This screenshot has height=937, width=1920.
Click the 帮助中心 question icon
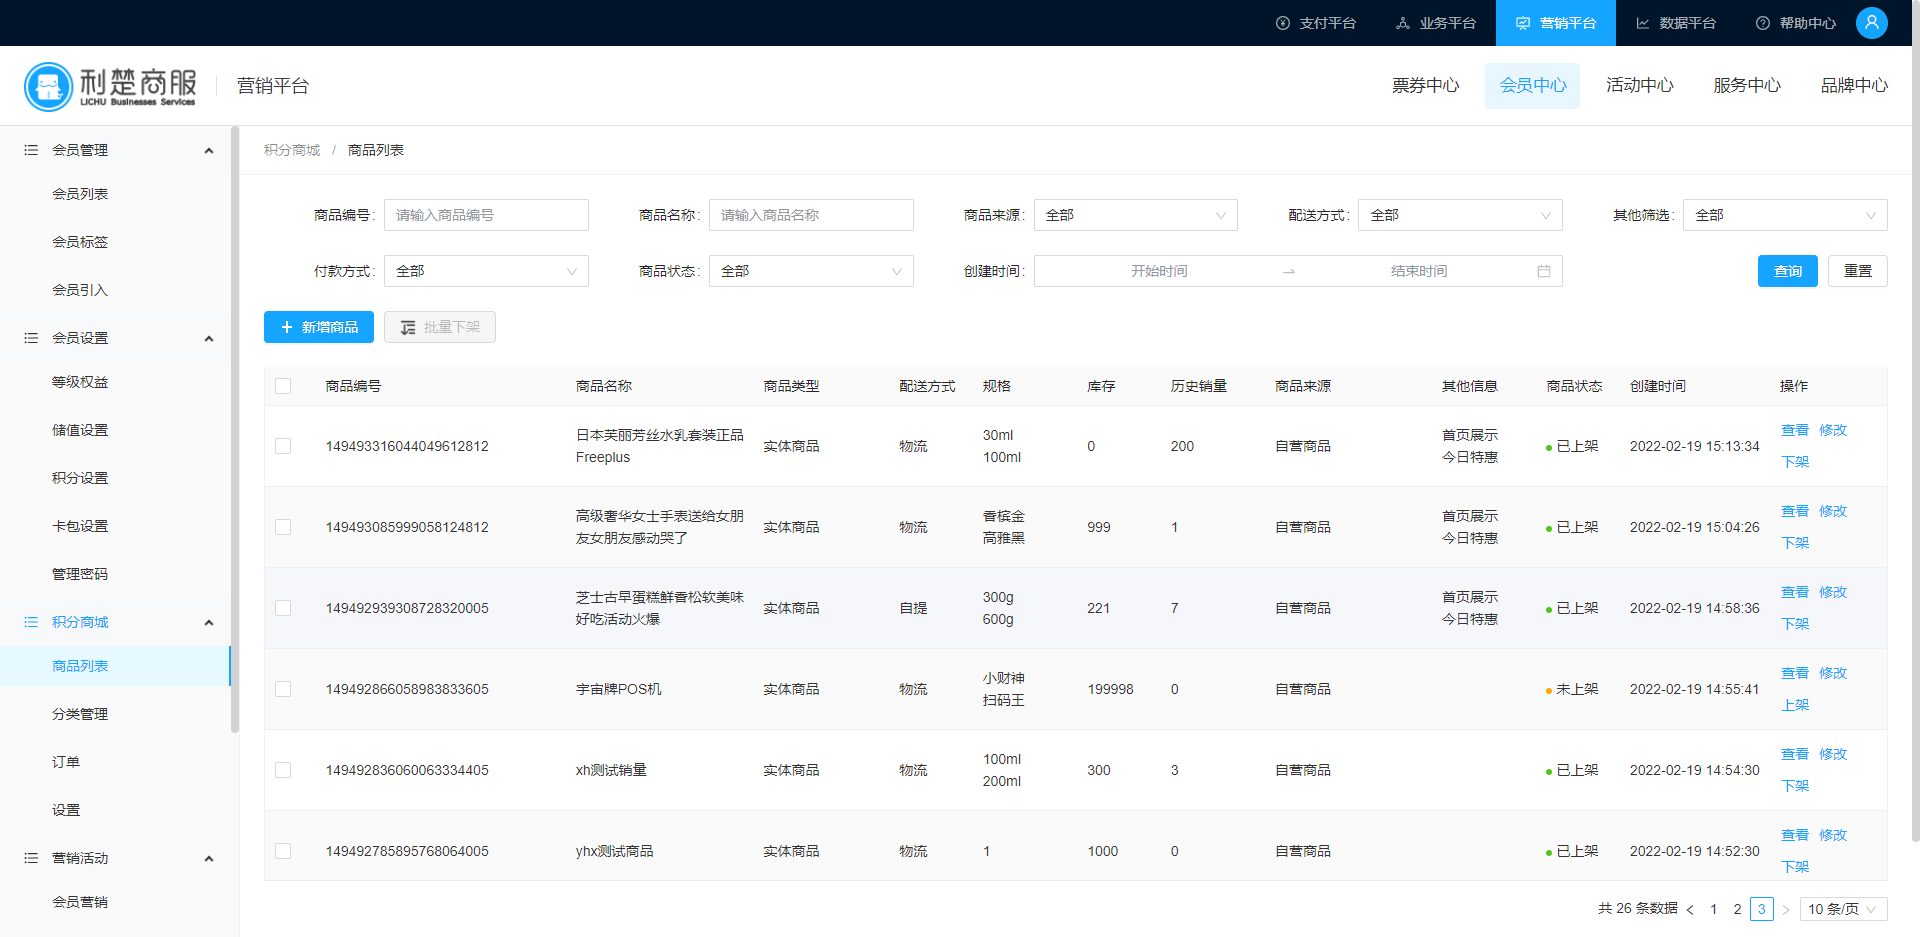click(x=1763, y=23)
